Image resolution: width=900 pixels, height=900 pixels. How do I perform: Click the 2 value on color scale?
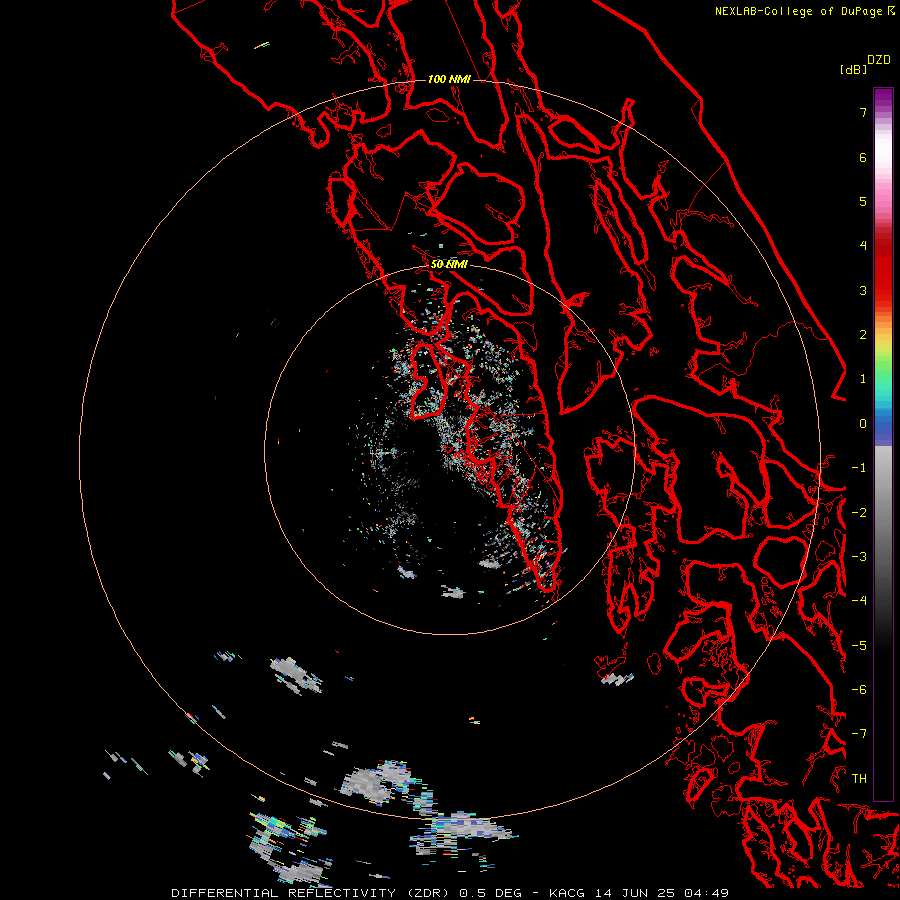pyautogui.click(x=863, y=335)
